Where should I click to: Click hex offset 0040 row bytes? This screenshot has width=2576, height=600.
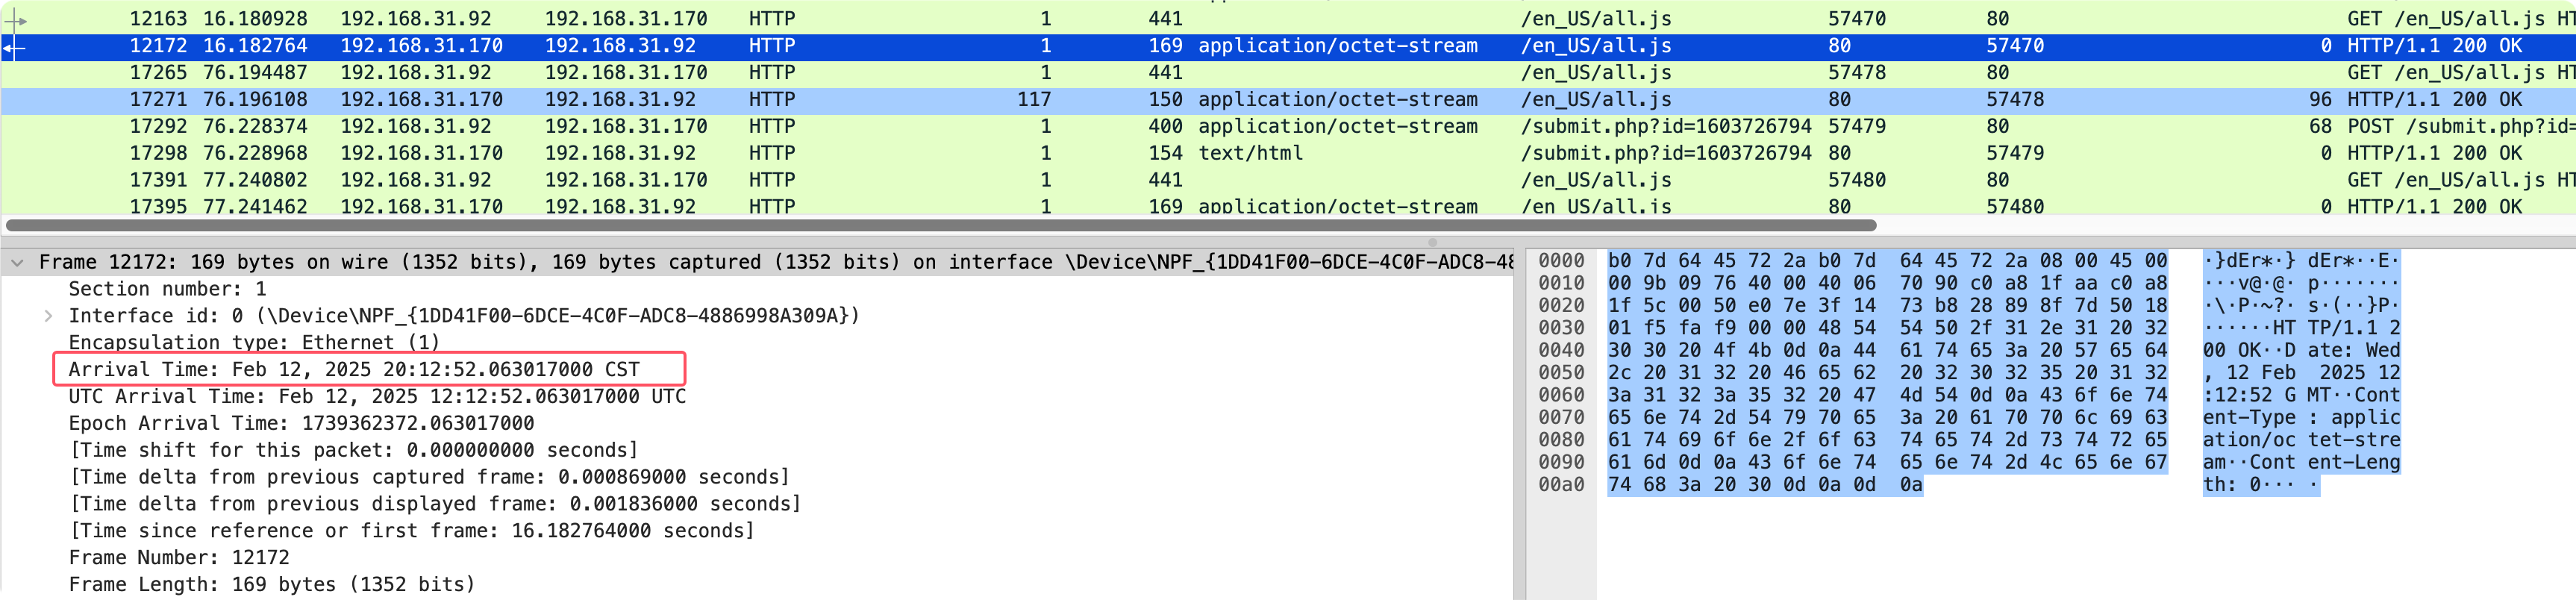pos(1887,351)
